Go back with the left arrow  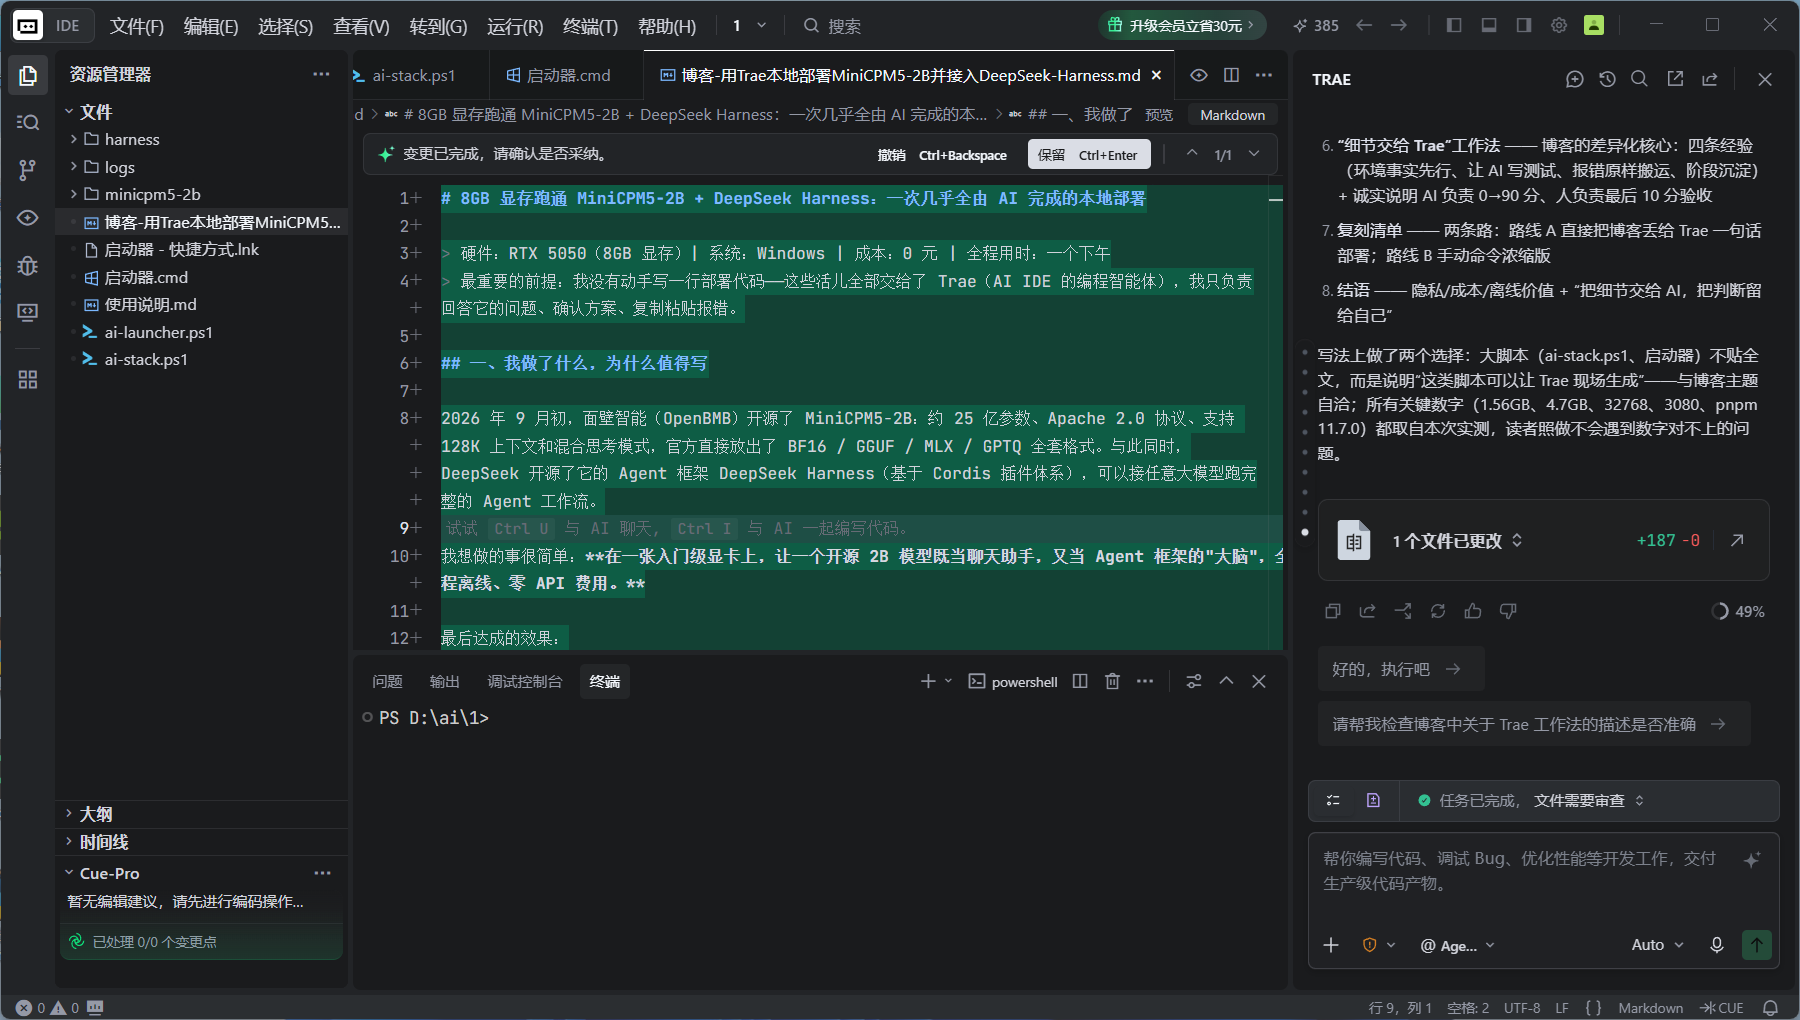click(x=1364, y=25)
